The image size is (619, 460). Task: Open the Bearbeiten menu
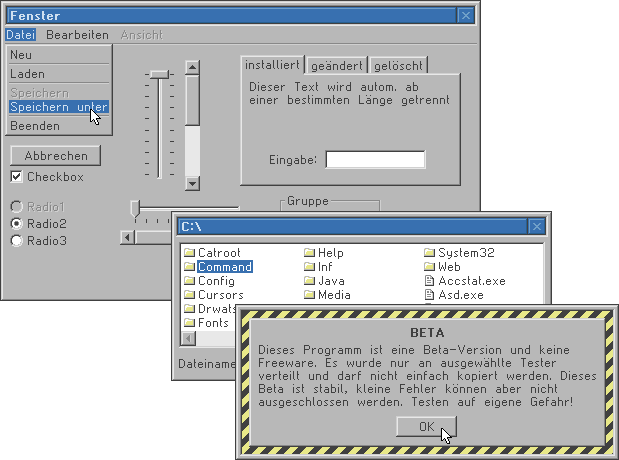tap(77, 35)
